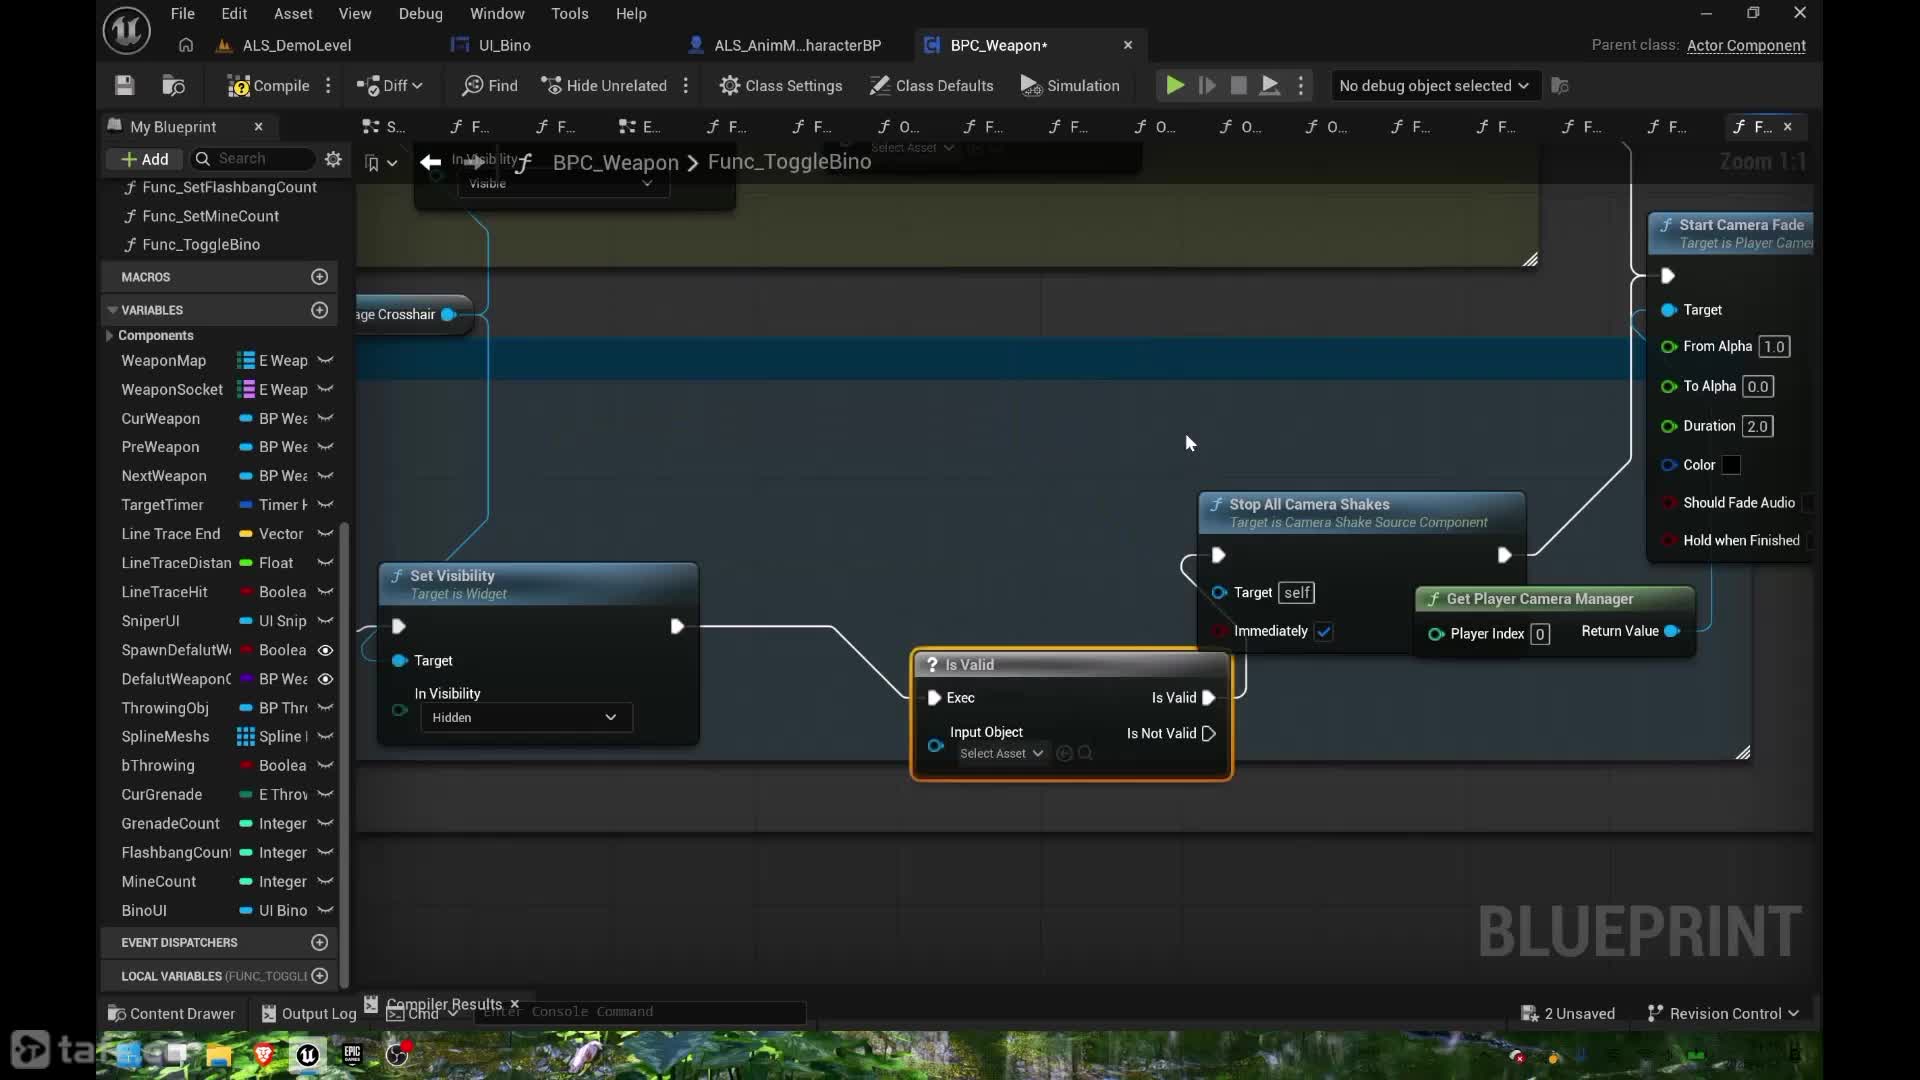The image size is (1920, 1080).
Task: Toggle visibility of GrenadeCount variable
Action: (x=325, y=824)
